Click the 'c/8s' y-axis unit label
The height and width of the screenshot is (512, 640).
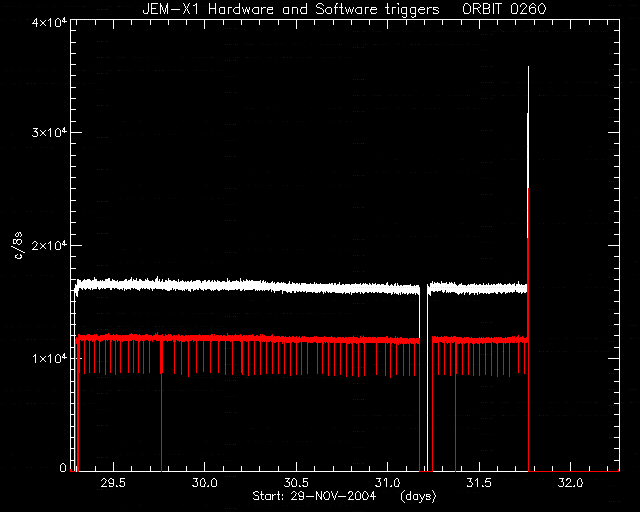pyautogui.click(x=18, y=246)
